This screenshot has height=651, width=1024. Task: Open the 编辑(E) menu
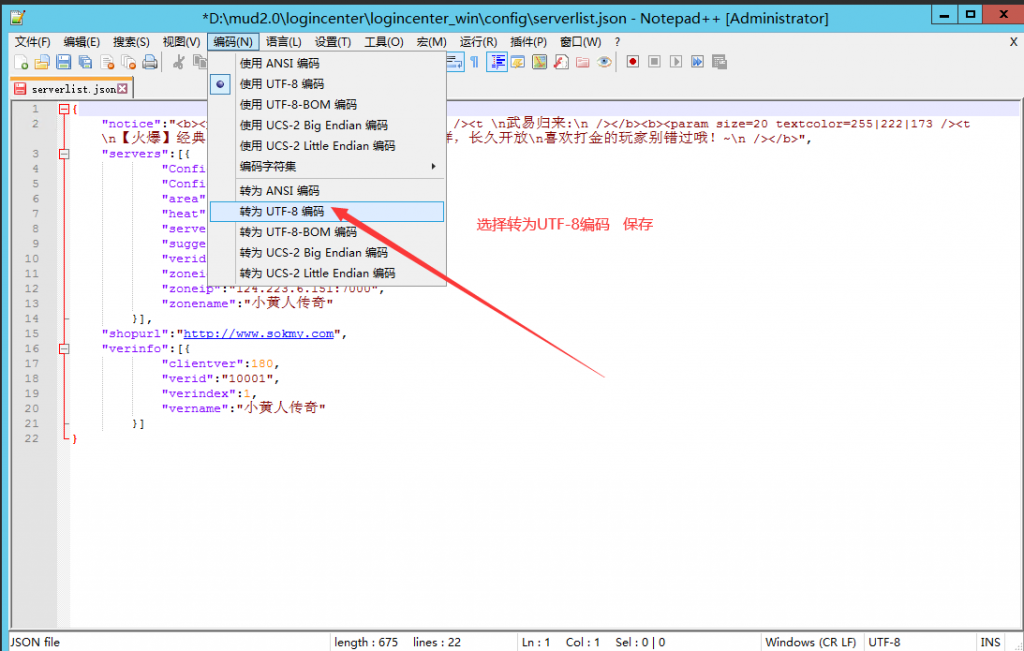[82, 42]
